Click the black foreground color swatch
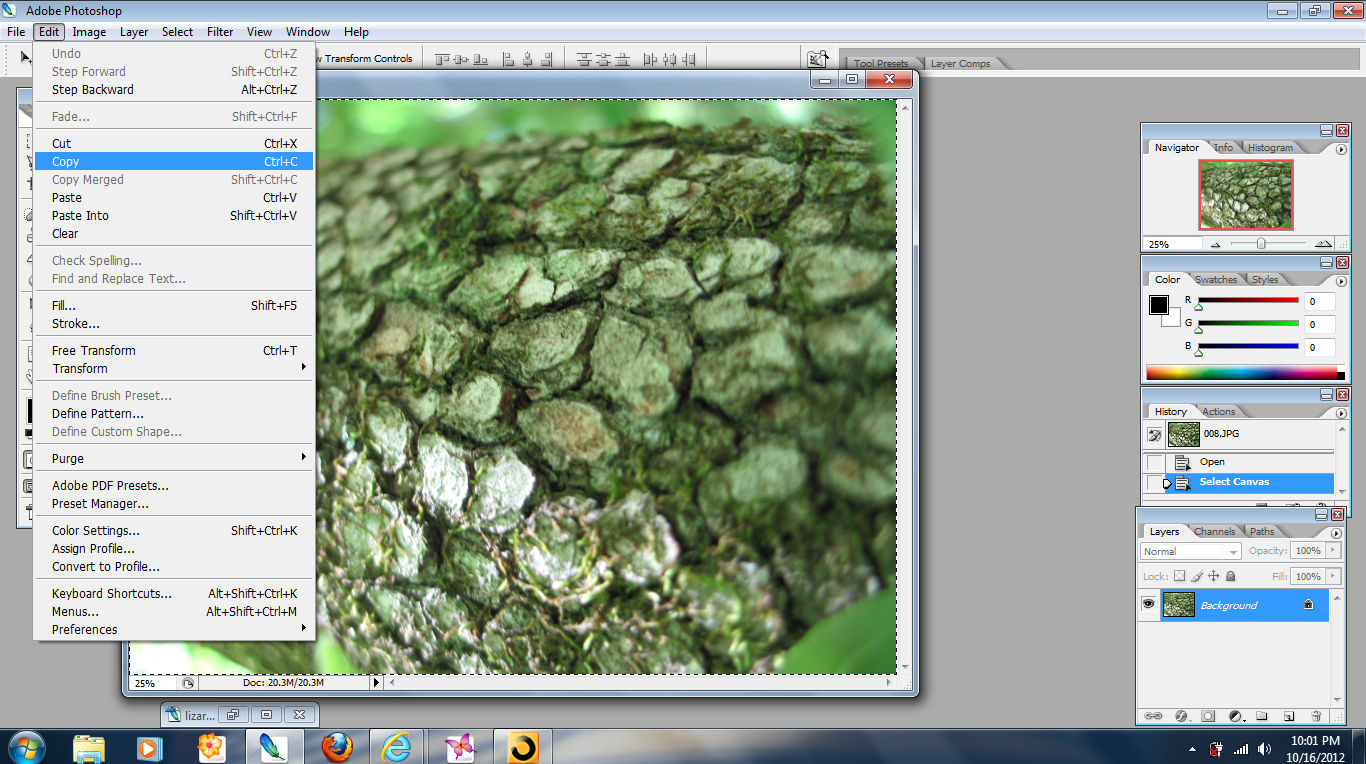 point(1158,304)
